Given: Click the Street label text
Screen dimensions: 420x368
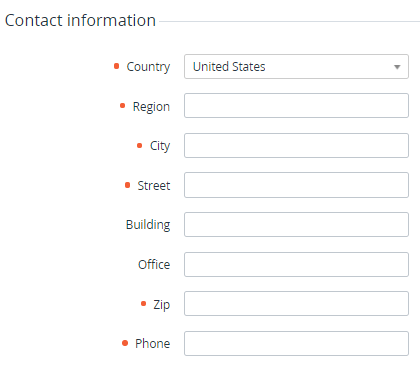Looking at the screenshot, I should point(154,186).
